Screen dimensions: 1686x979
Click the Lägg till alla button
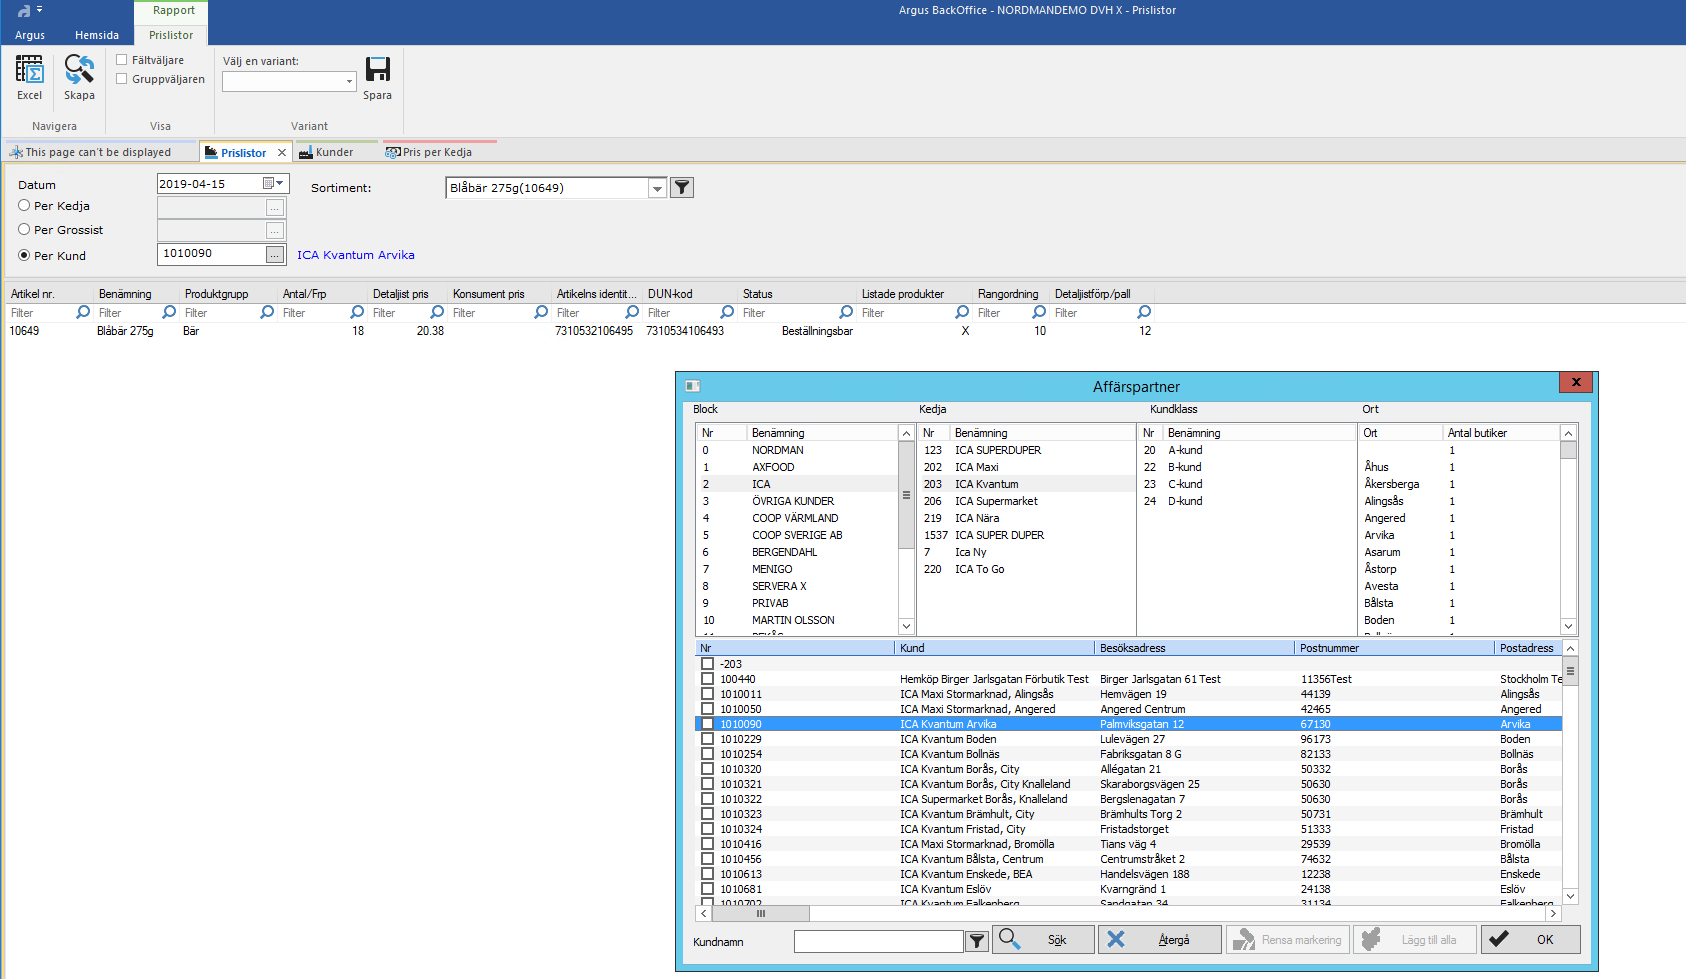coord(1415,940)
